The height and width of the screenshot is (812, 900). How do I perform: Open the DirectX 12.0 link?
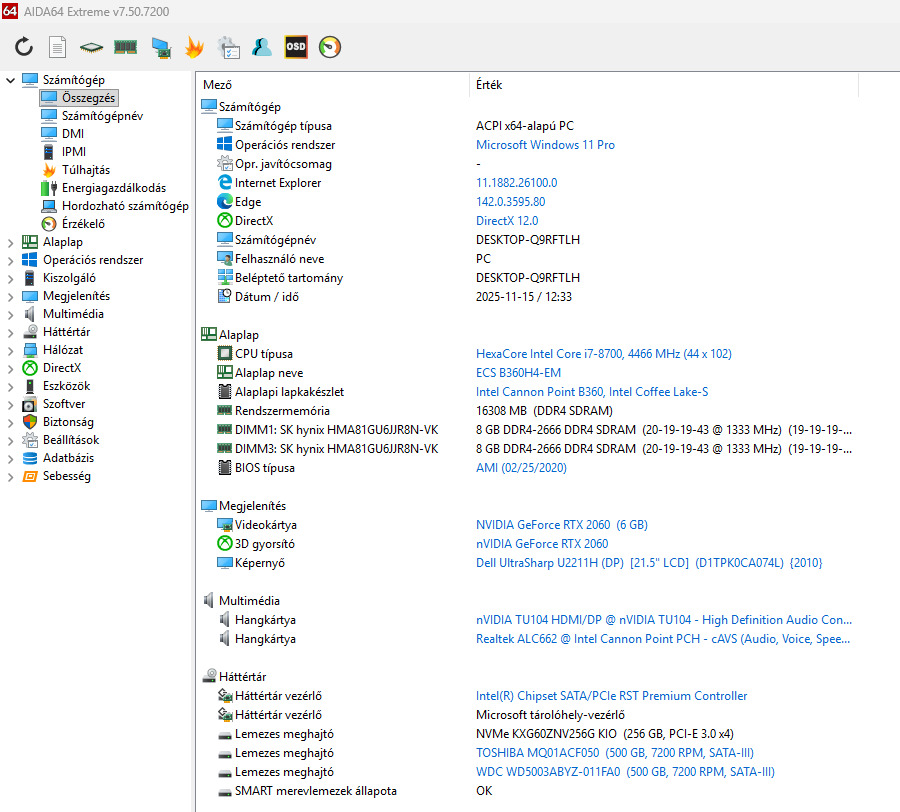[x=507, y=220]
